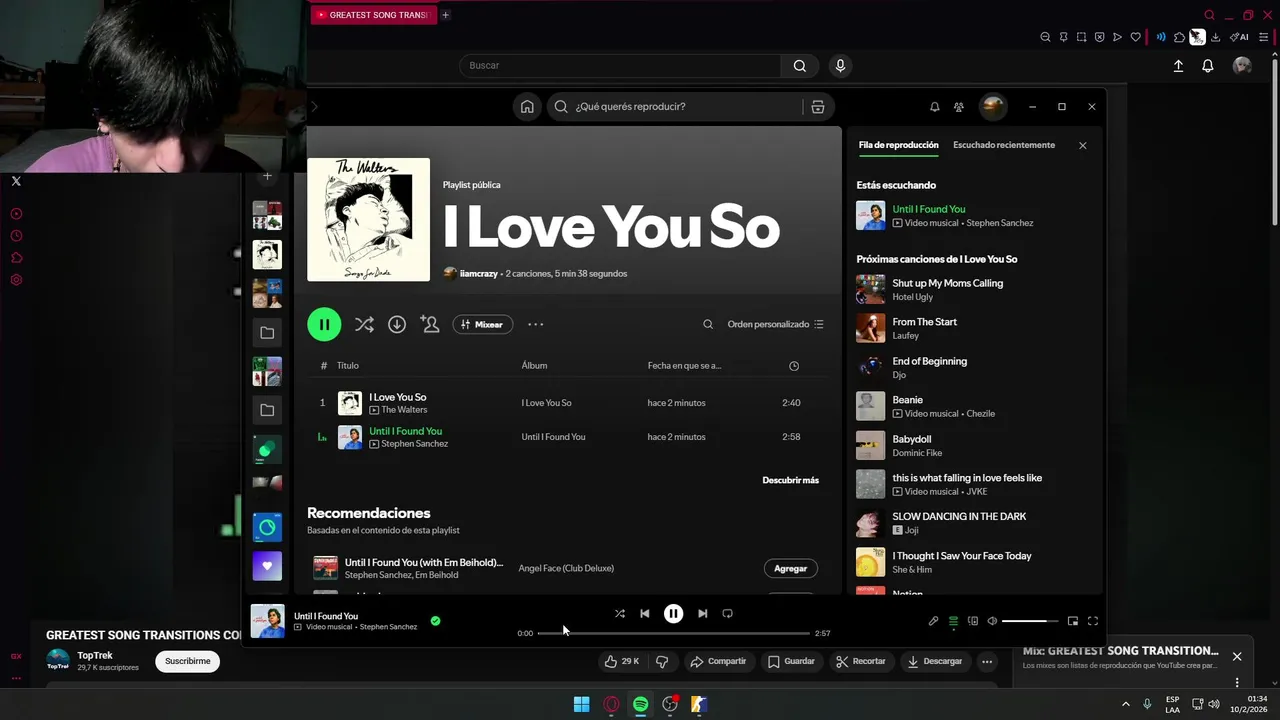Expand the first folder in Spotify sidebar
This screenshot has height=720, width=1280.
click(267, 333)
